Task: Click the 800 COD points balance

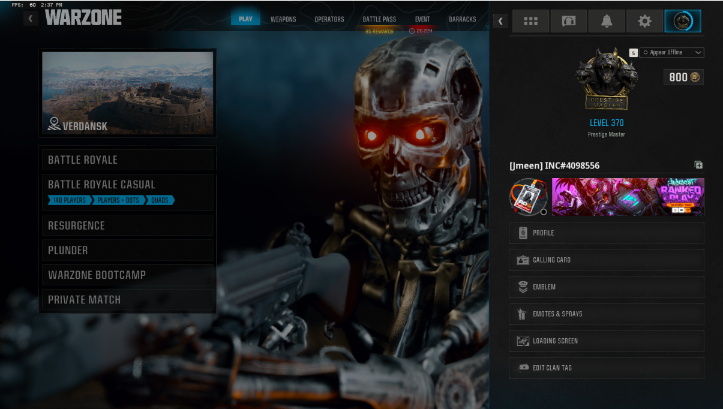Action: pyautogui.click(x=683, y=77)
